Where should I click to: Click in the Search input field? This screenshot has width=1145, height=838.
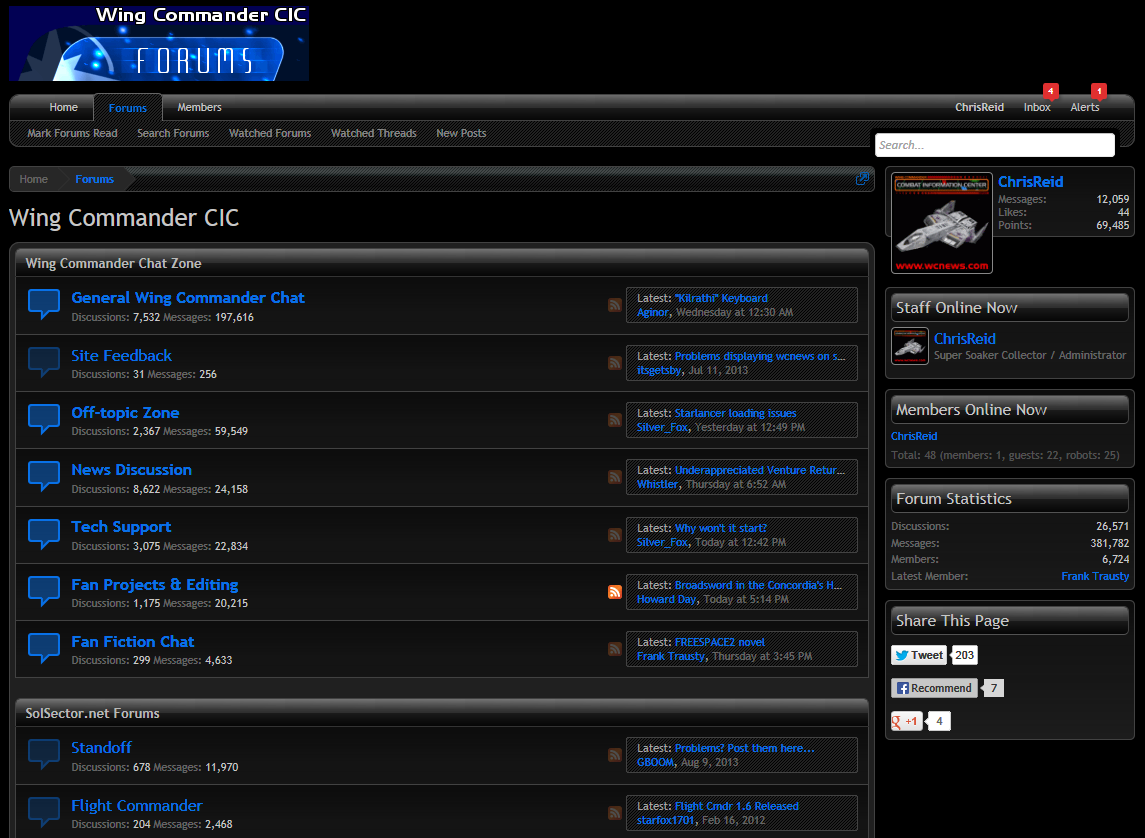click(994, 145)
